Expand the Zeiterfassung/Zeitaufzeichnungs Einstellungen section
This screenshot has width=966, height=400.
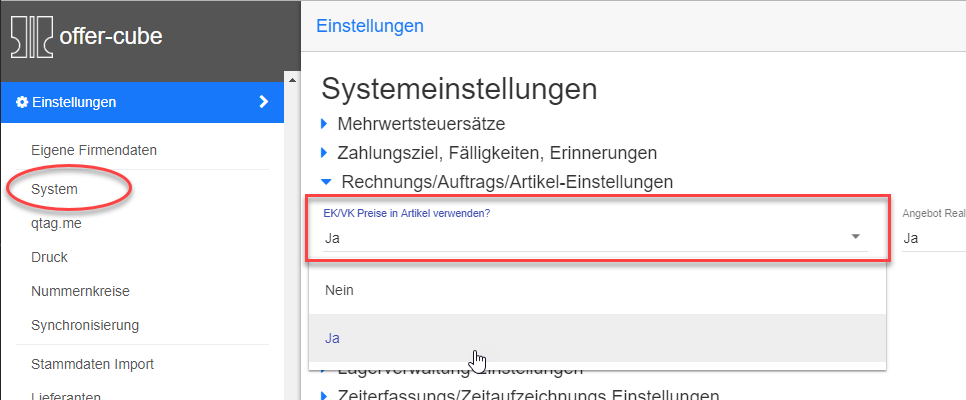point(528,395)
